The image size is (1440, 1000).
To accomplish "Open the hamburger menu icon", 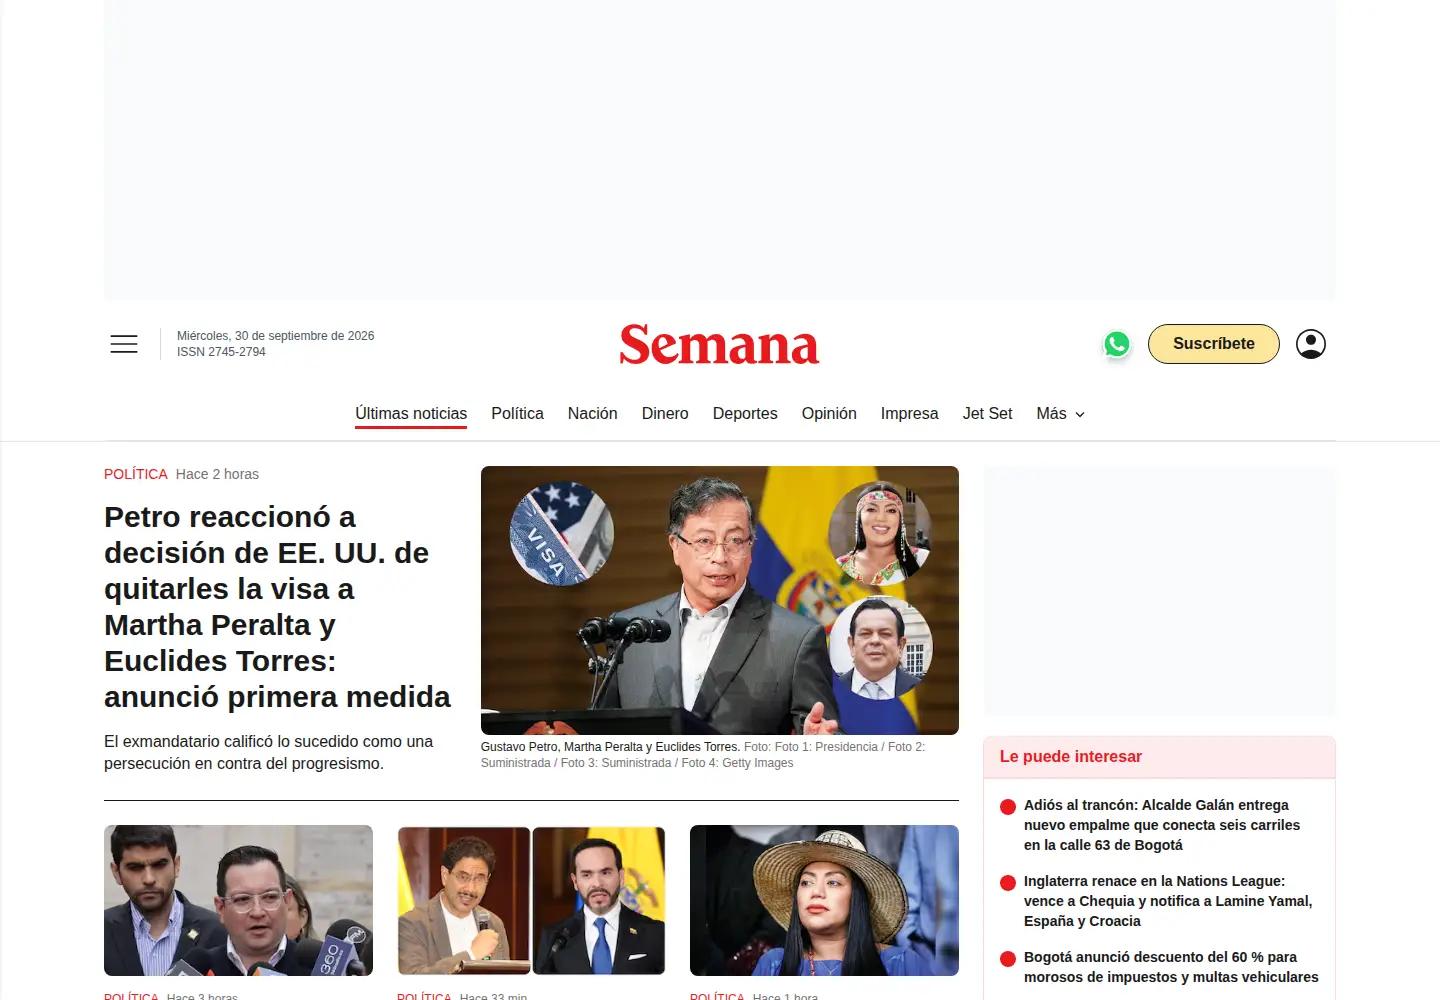I will click(x=124, y=344).
